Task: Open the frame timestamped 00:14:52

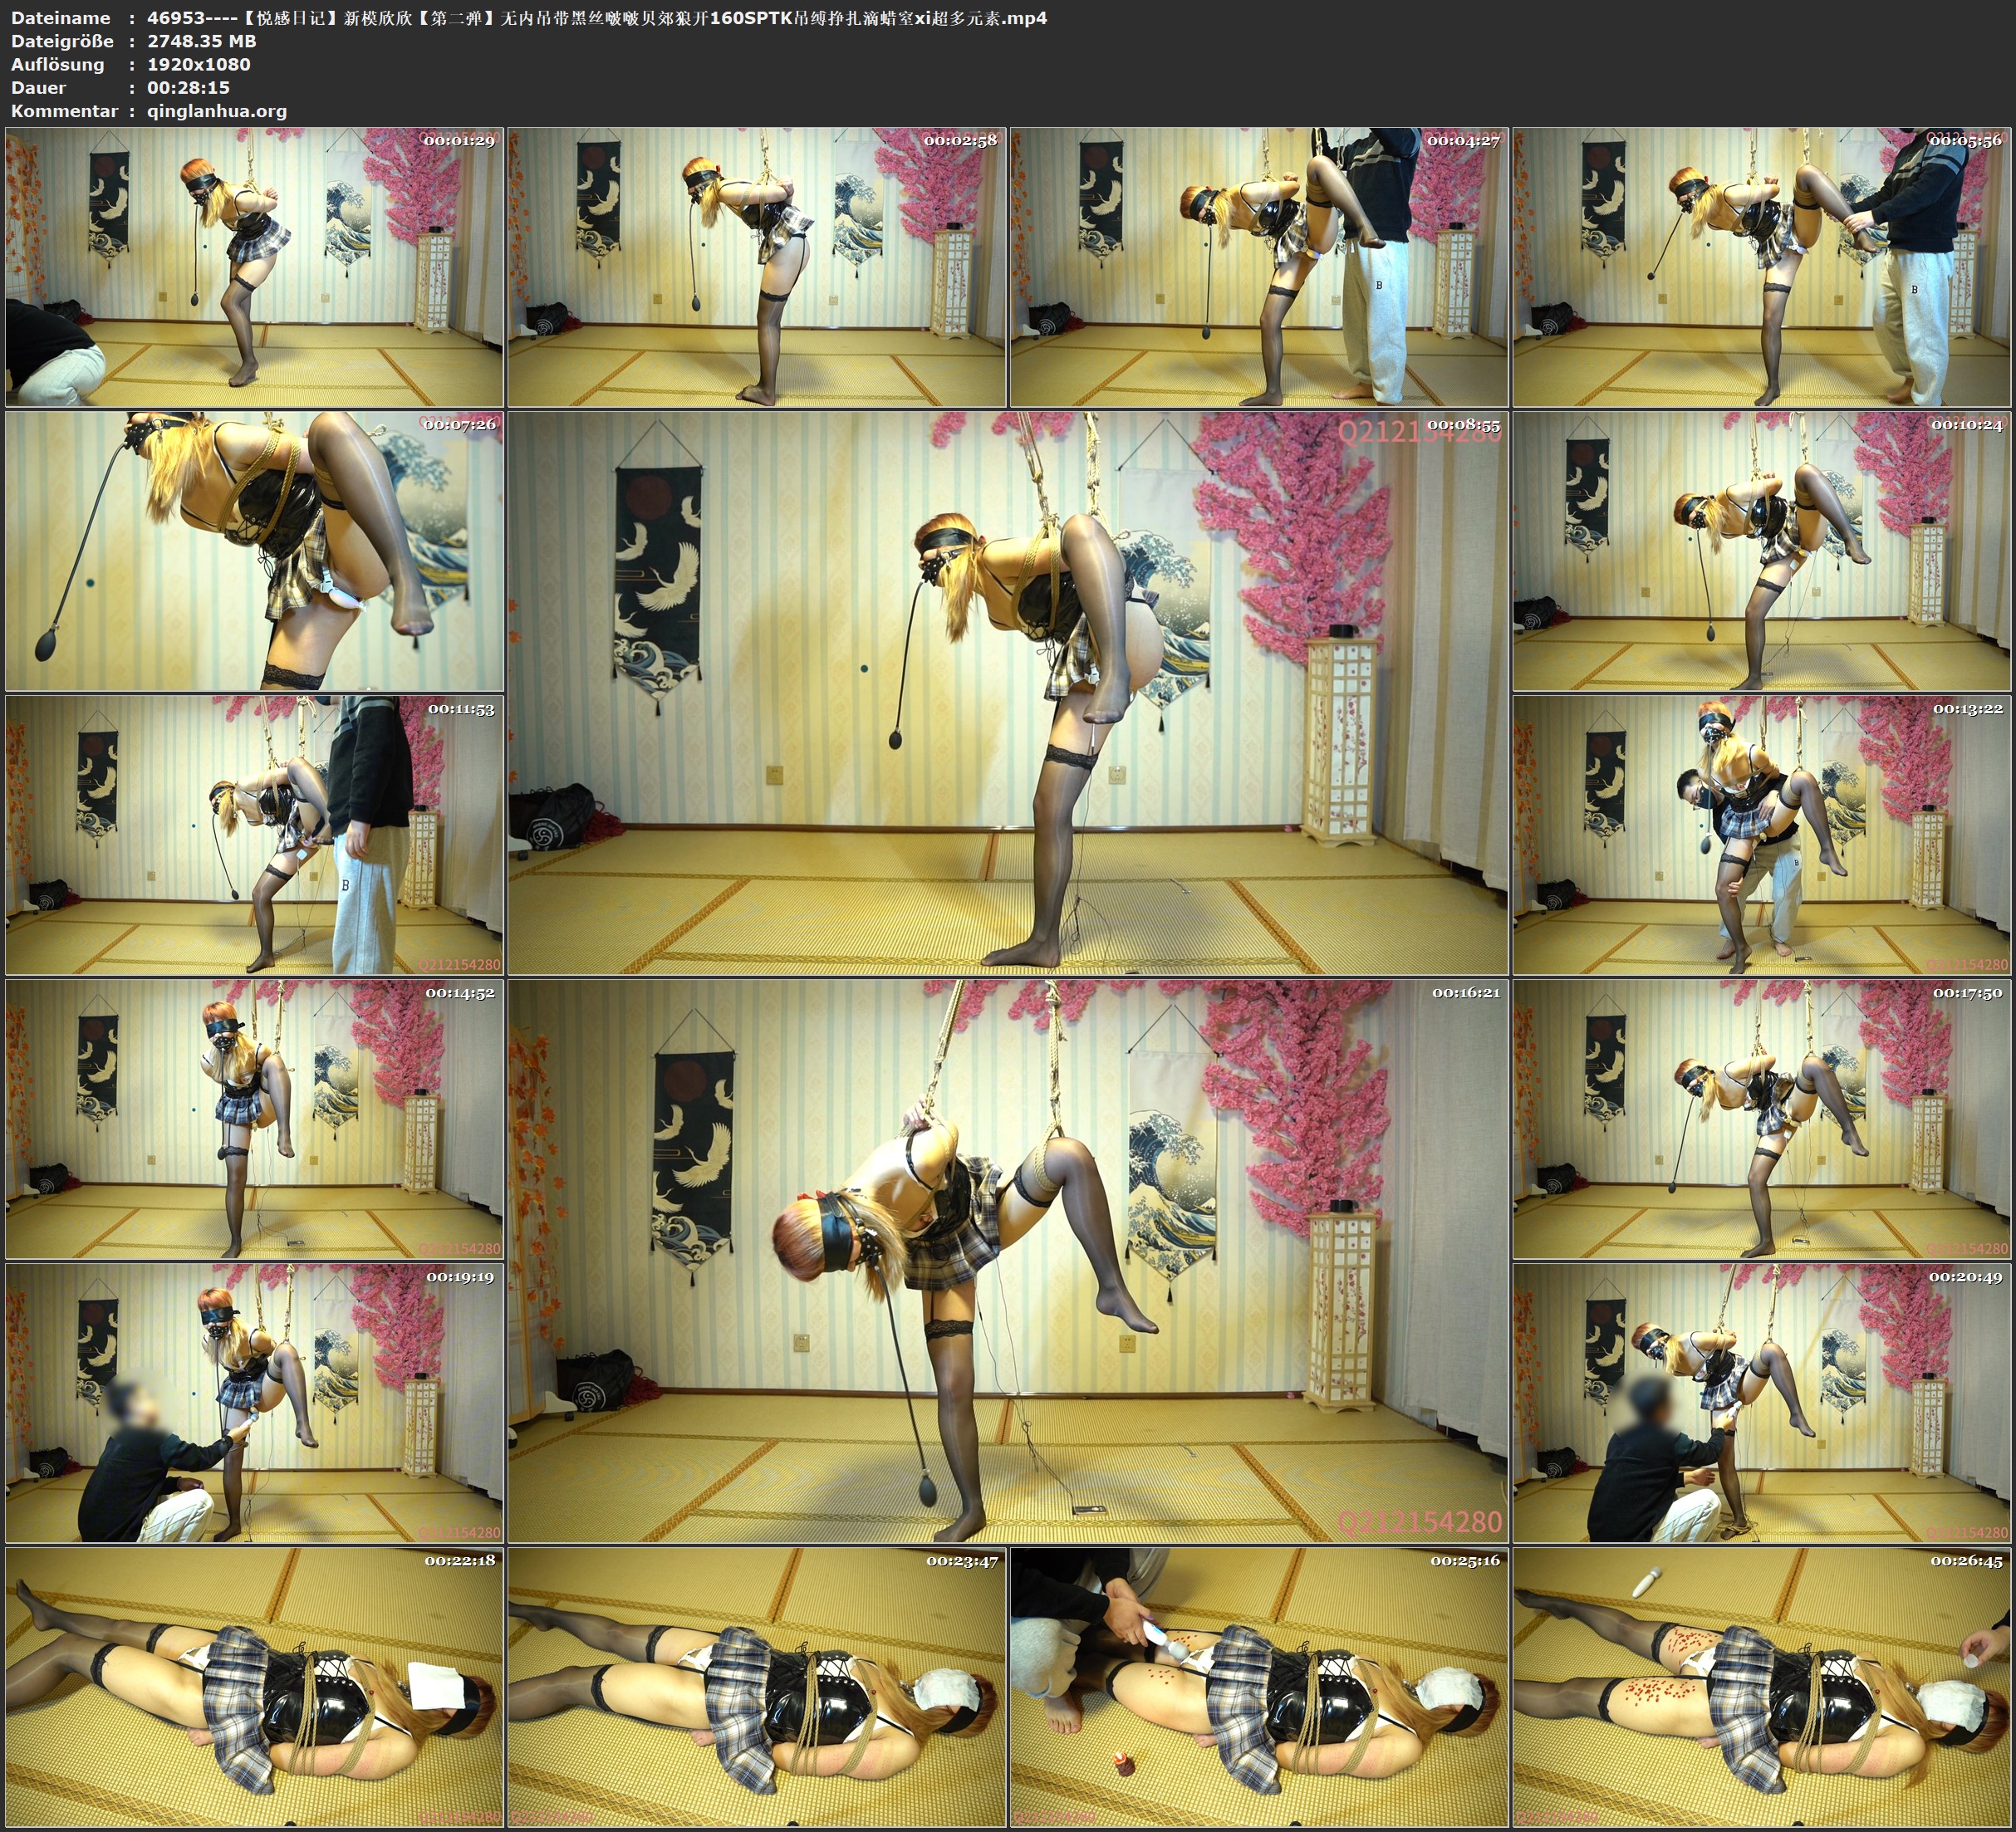Action: 254,1119
